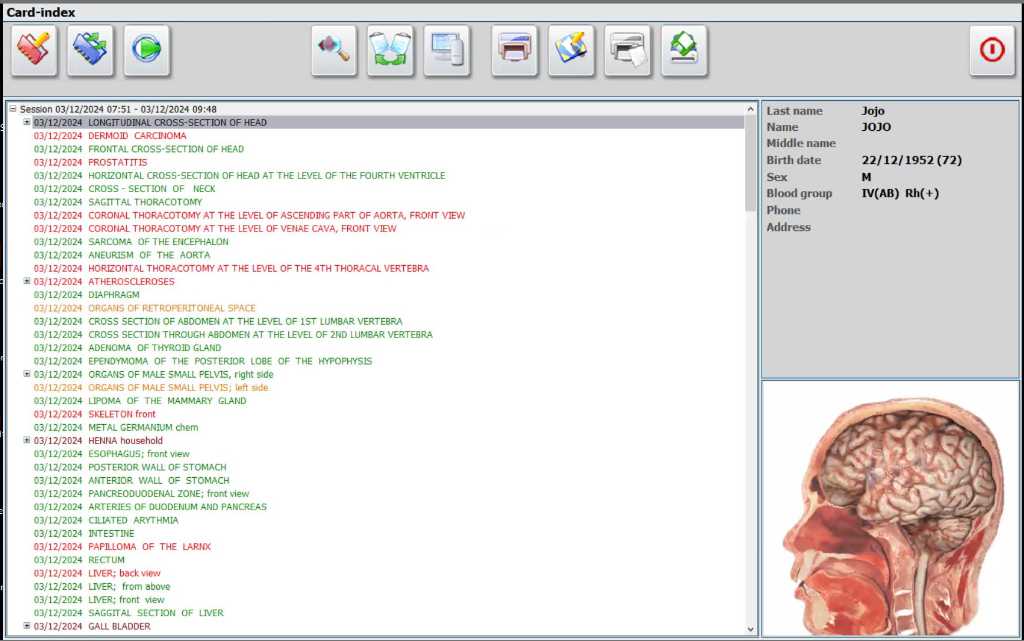Click the list scrollbar up arrow

[x=750, y=109]
